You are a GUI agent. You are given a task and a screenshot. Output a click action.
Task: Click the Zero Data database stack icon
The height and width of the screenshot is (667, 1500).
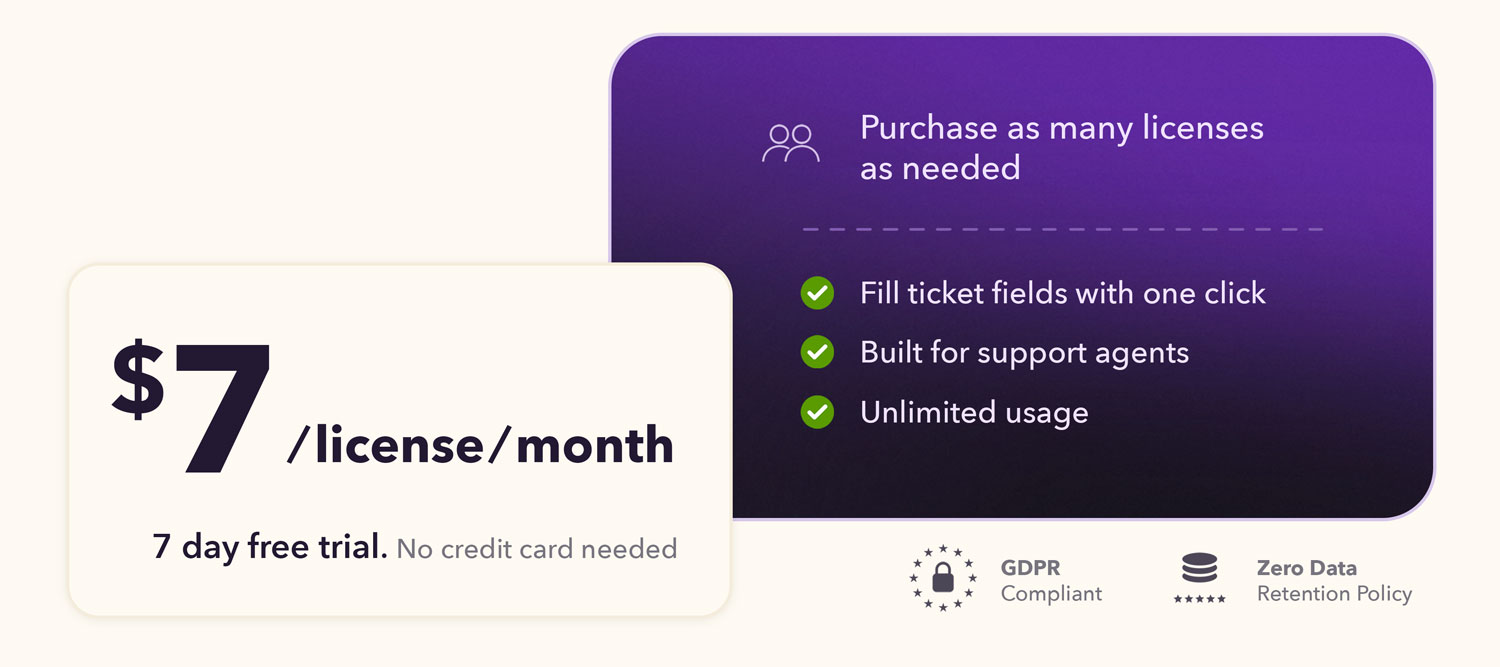click(1199, 568)
